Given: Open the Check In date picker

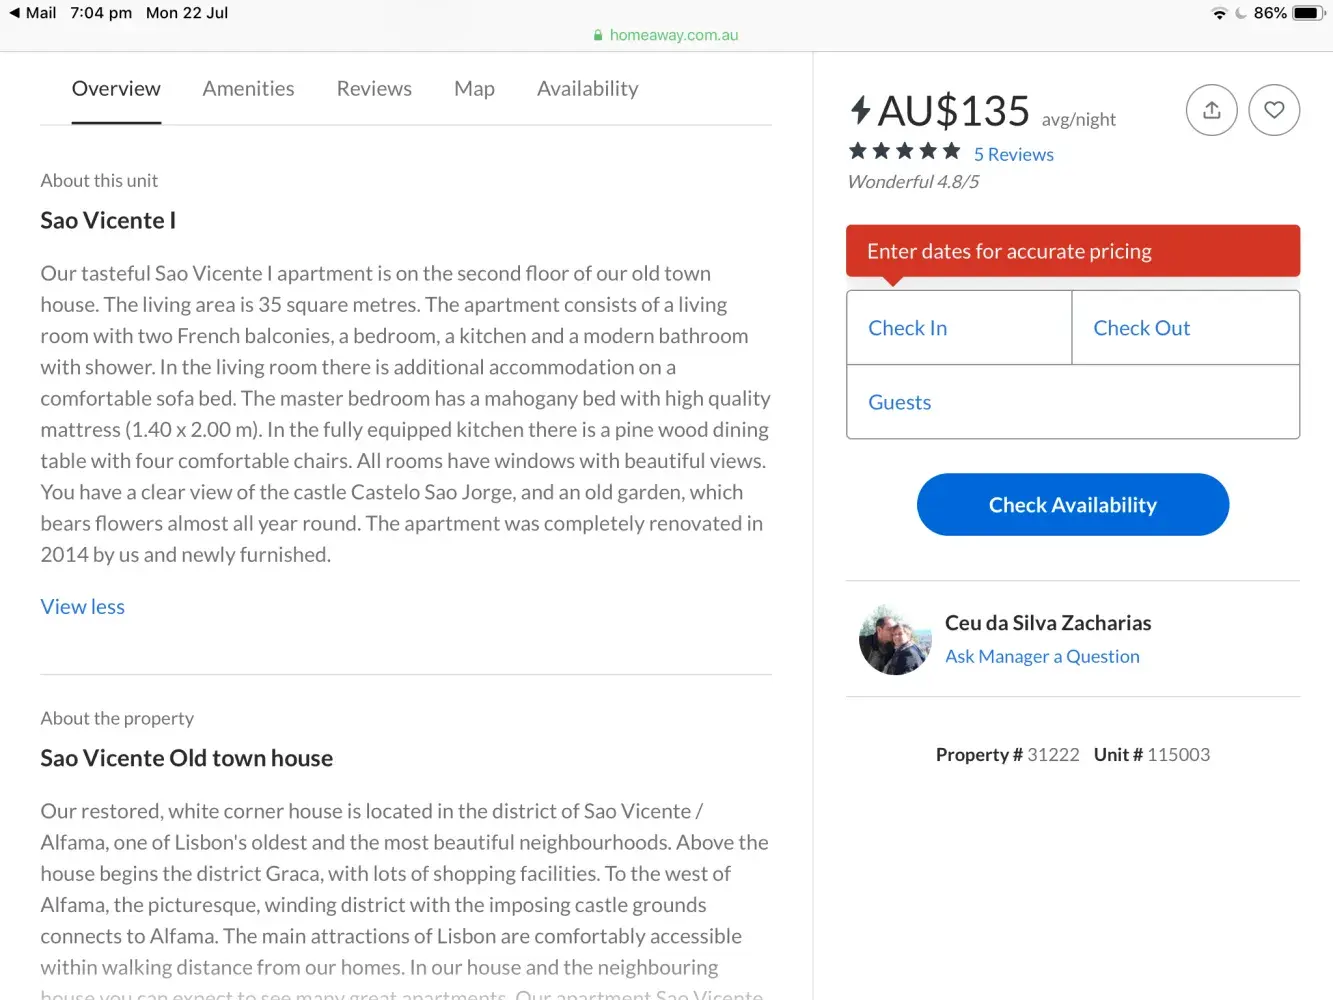Looking at the screenshot, I should pos(959,328).
